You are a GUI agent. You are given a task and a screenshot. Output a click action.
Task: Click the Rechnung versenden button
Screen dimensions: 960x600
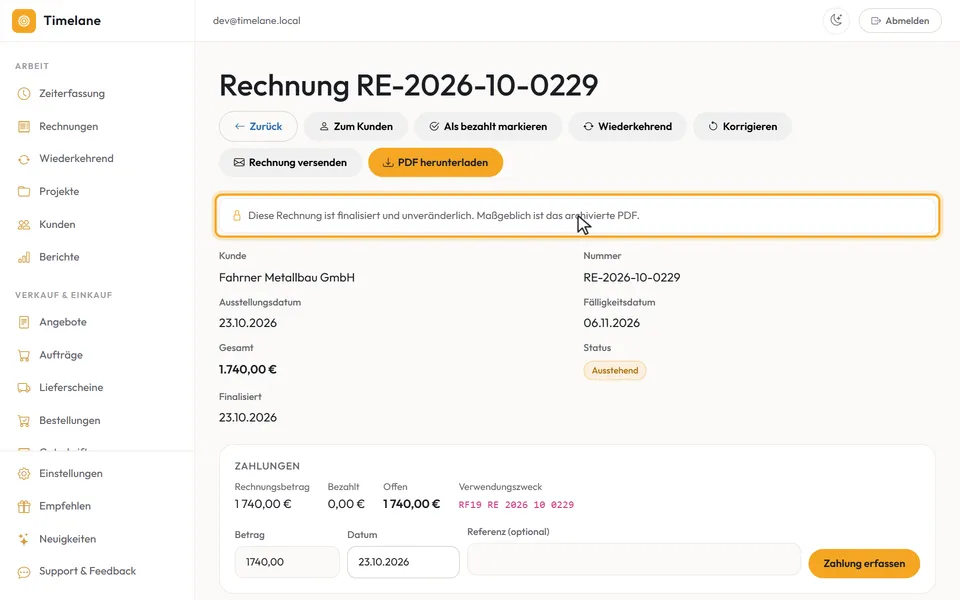click(x=290, y=163)
